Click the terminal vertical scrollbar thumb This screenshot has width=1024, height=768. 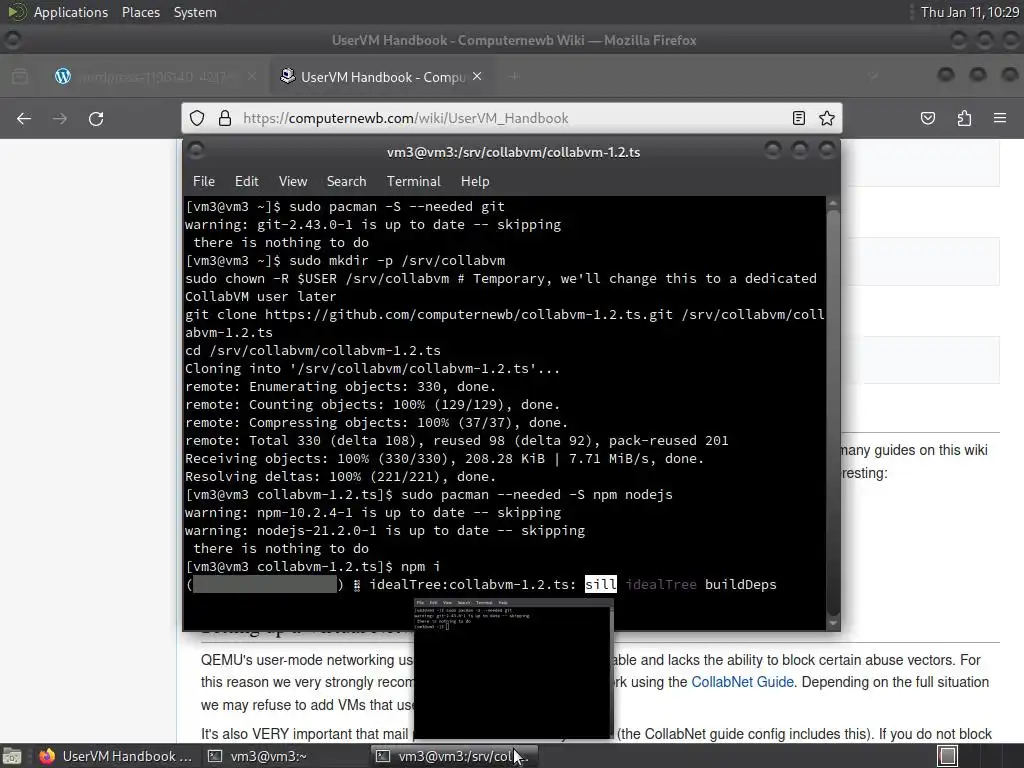coord(833,413)
